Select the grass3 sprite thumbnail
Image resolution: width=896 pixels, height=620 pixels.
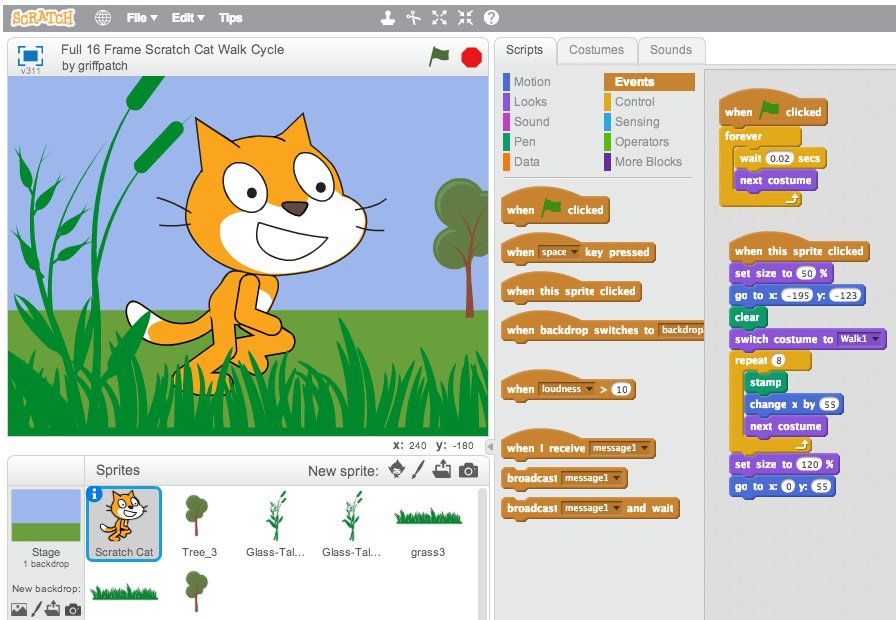tap(428, 525)
